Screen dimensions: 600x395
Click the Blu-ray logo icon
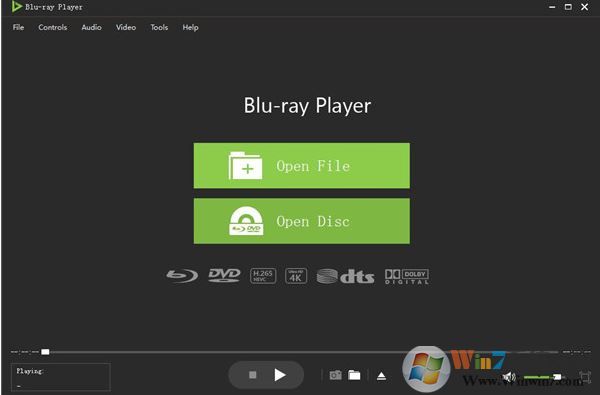click(x=182, y=276)
